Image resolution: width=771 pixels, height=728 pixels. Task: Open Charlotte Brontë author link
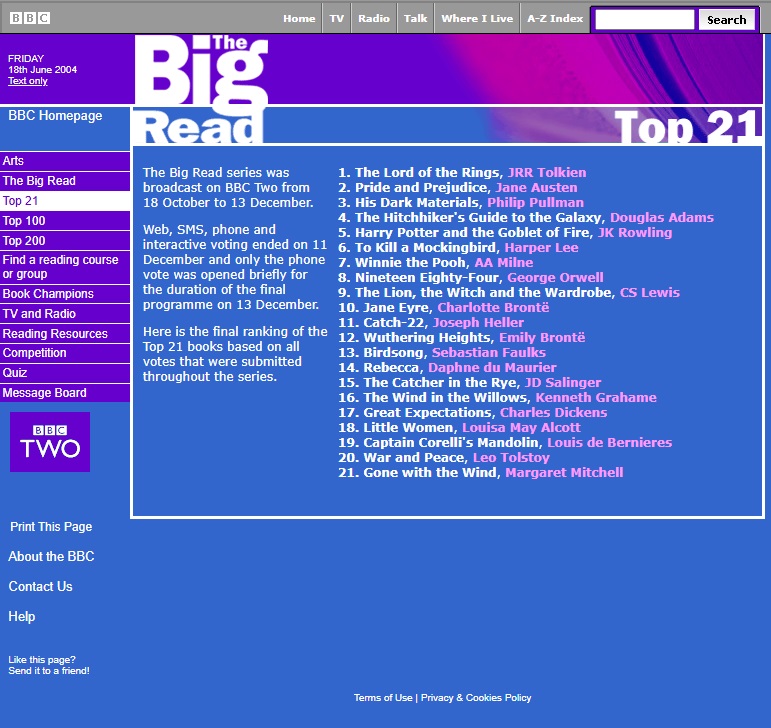[x=493, y=308]
